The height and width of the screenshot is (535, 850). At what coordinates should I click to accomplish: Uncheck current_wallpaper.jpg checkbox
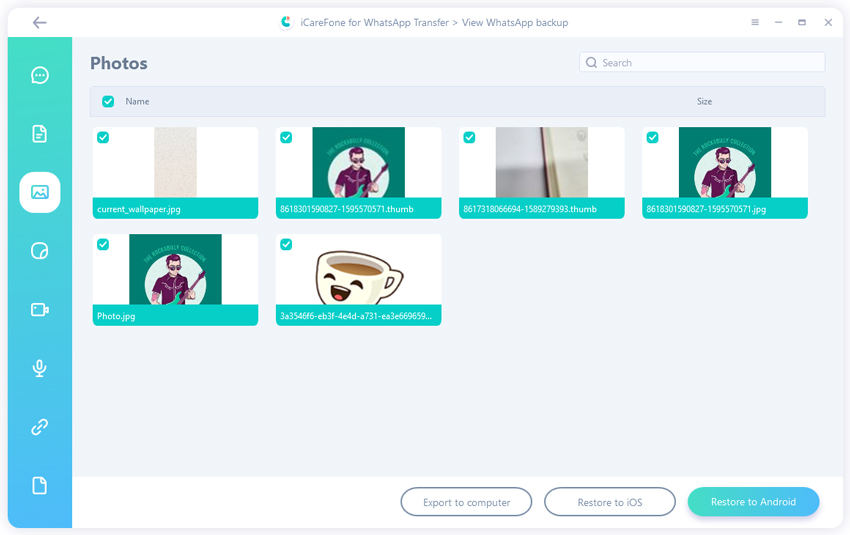pos(103,138)
